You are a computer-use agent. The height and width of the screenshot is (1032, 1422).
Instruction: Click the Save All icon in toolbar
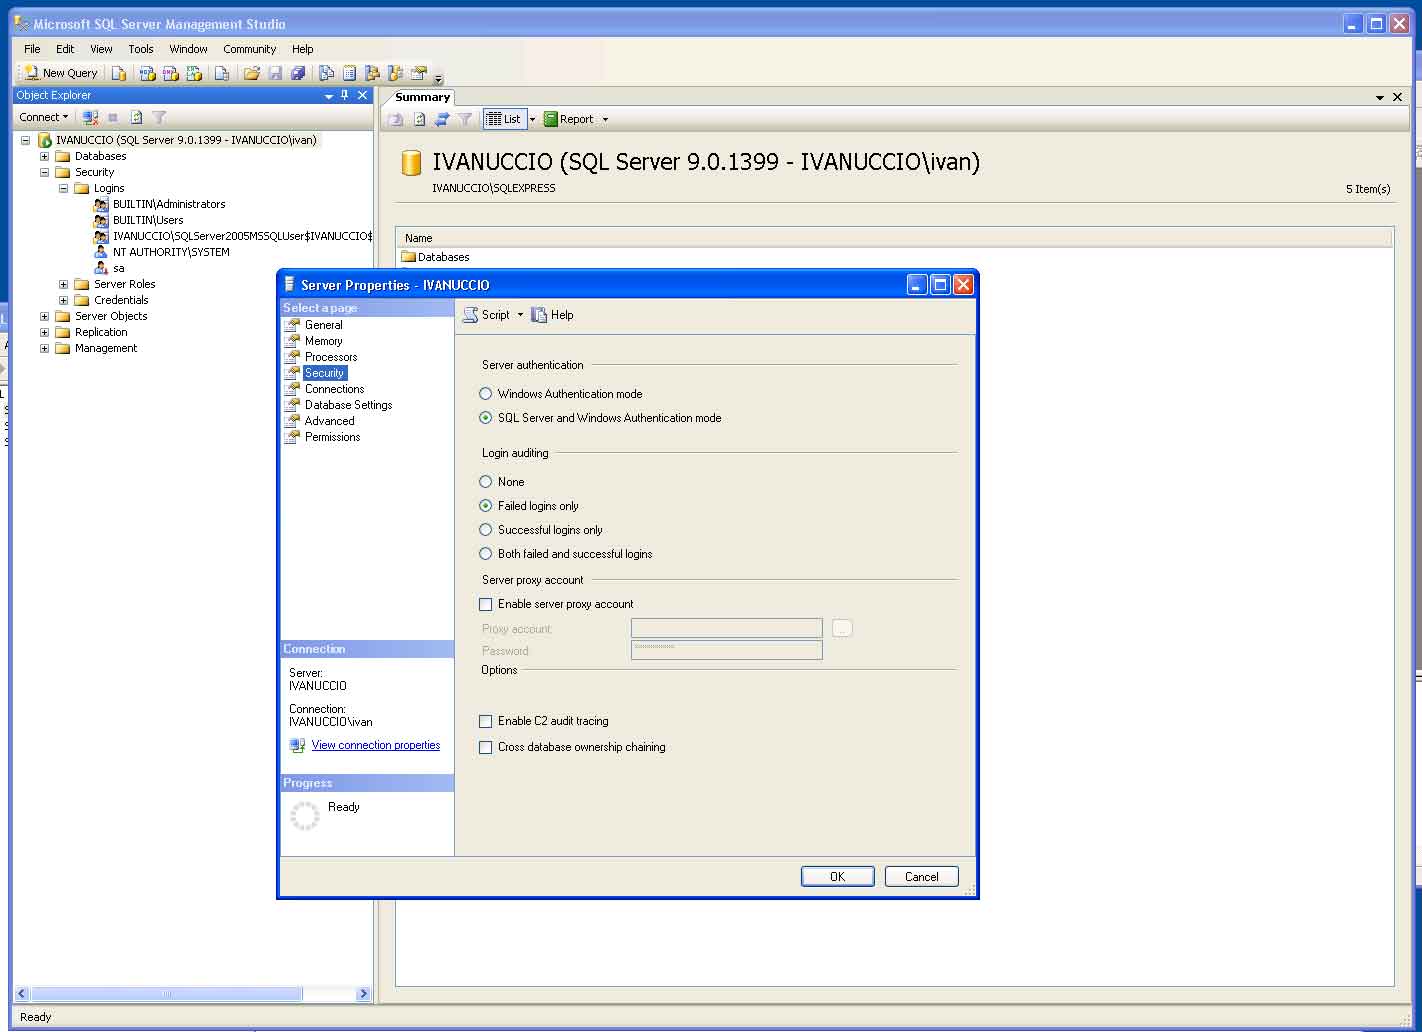pyautogui.click(x=298, y=73)
